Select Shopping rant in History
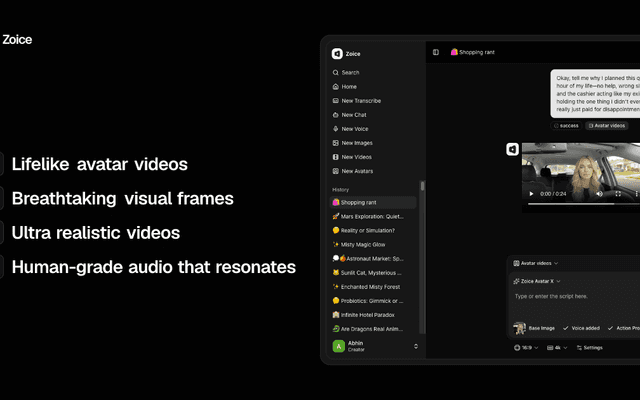Image resolution: width=640 pixels, height=400 pixels. click(373, 202)
